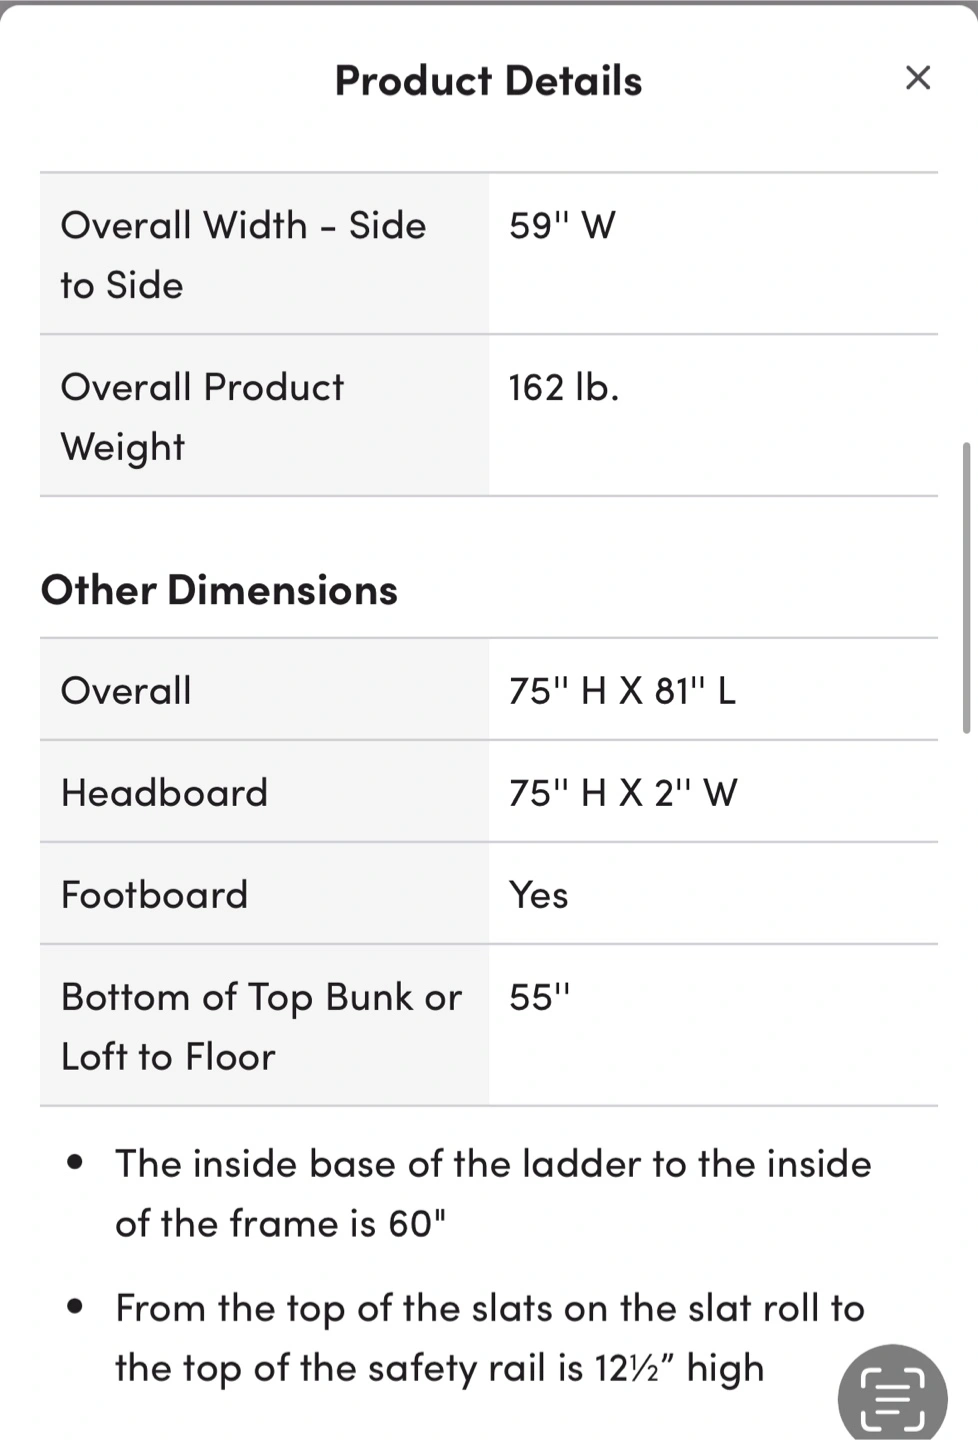The height and width of the screenshot is (1440, 978).
Task: Click the Overall row label
Action: tap(126, 690)
